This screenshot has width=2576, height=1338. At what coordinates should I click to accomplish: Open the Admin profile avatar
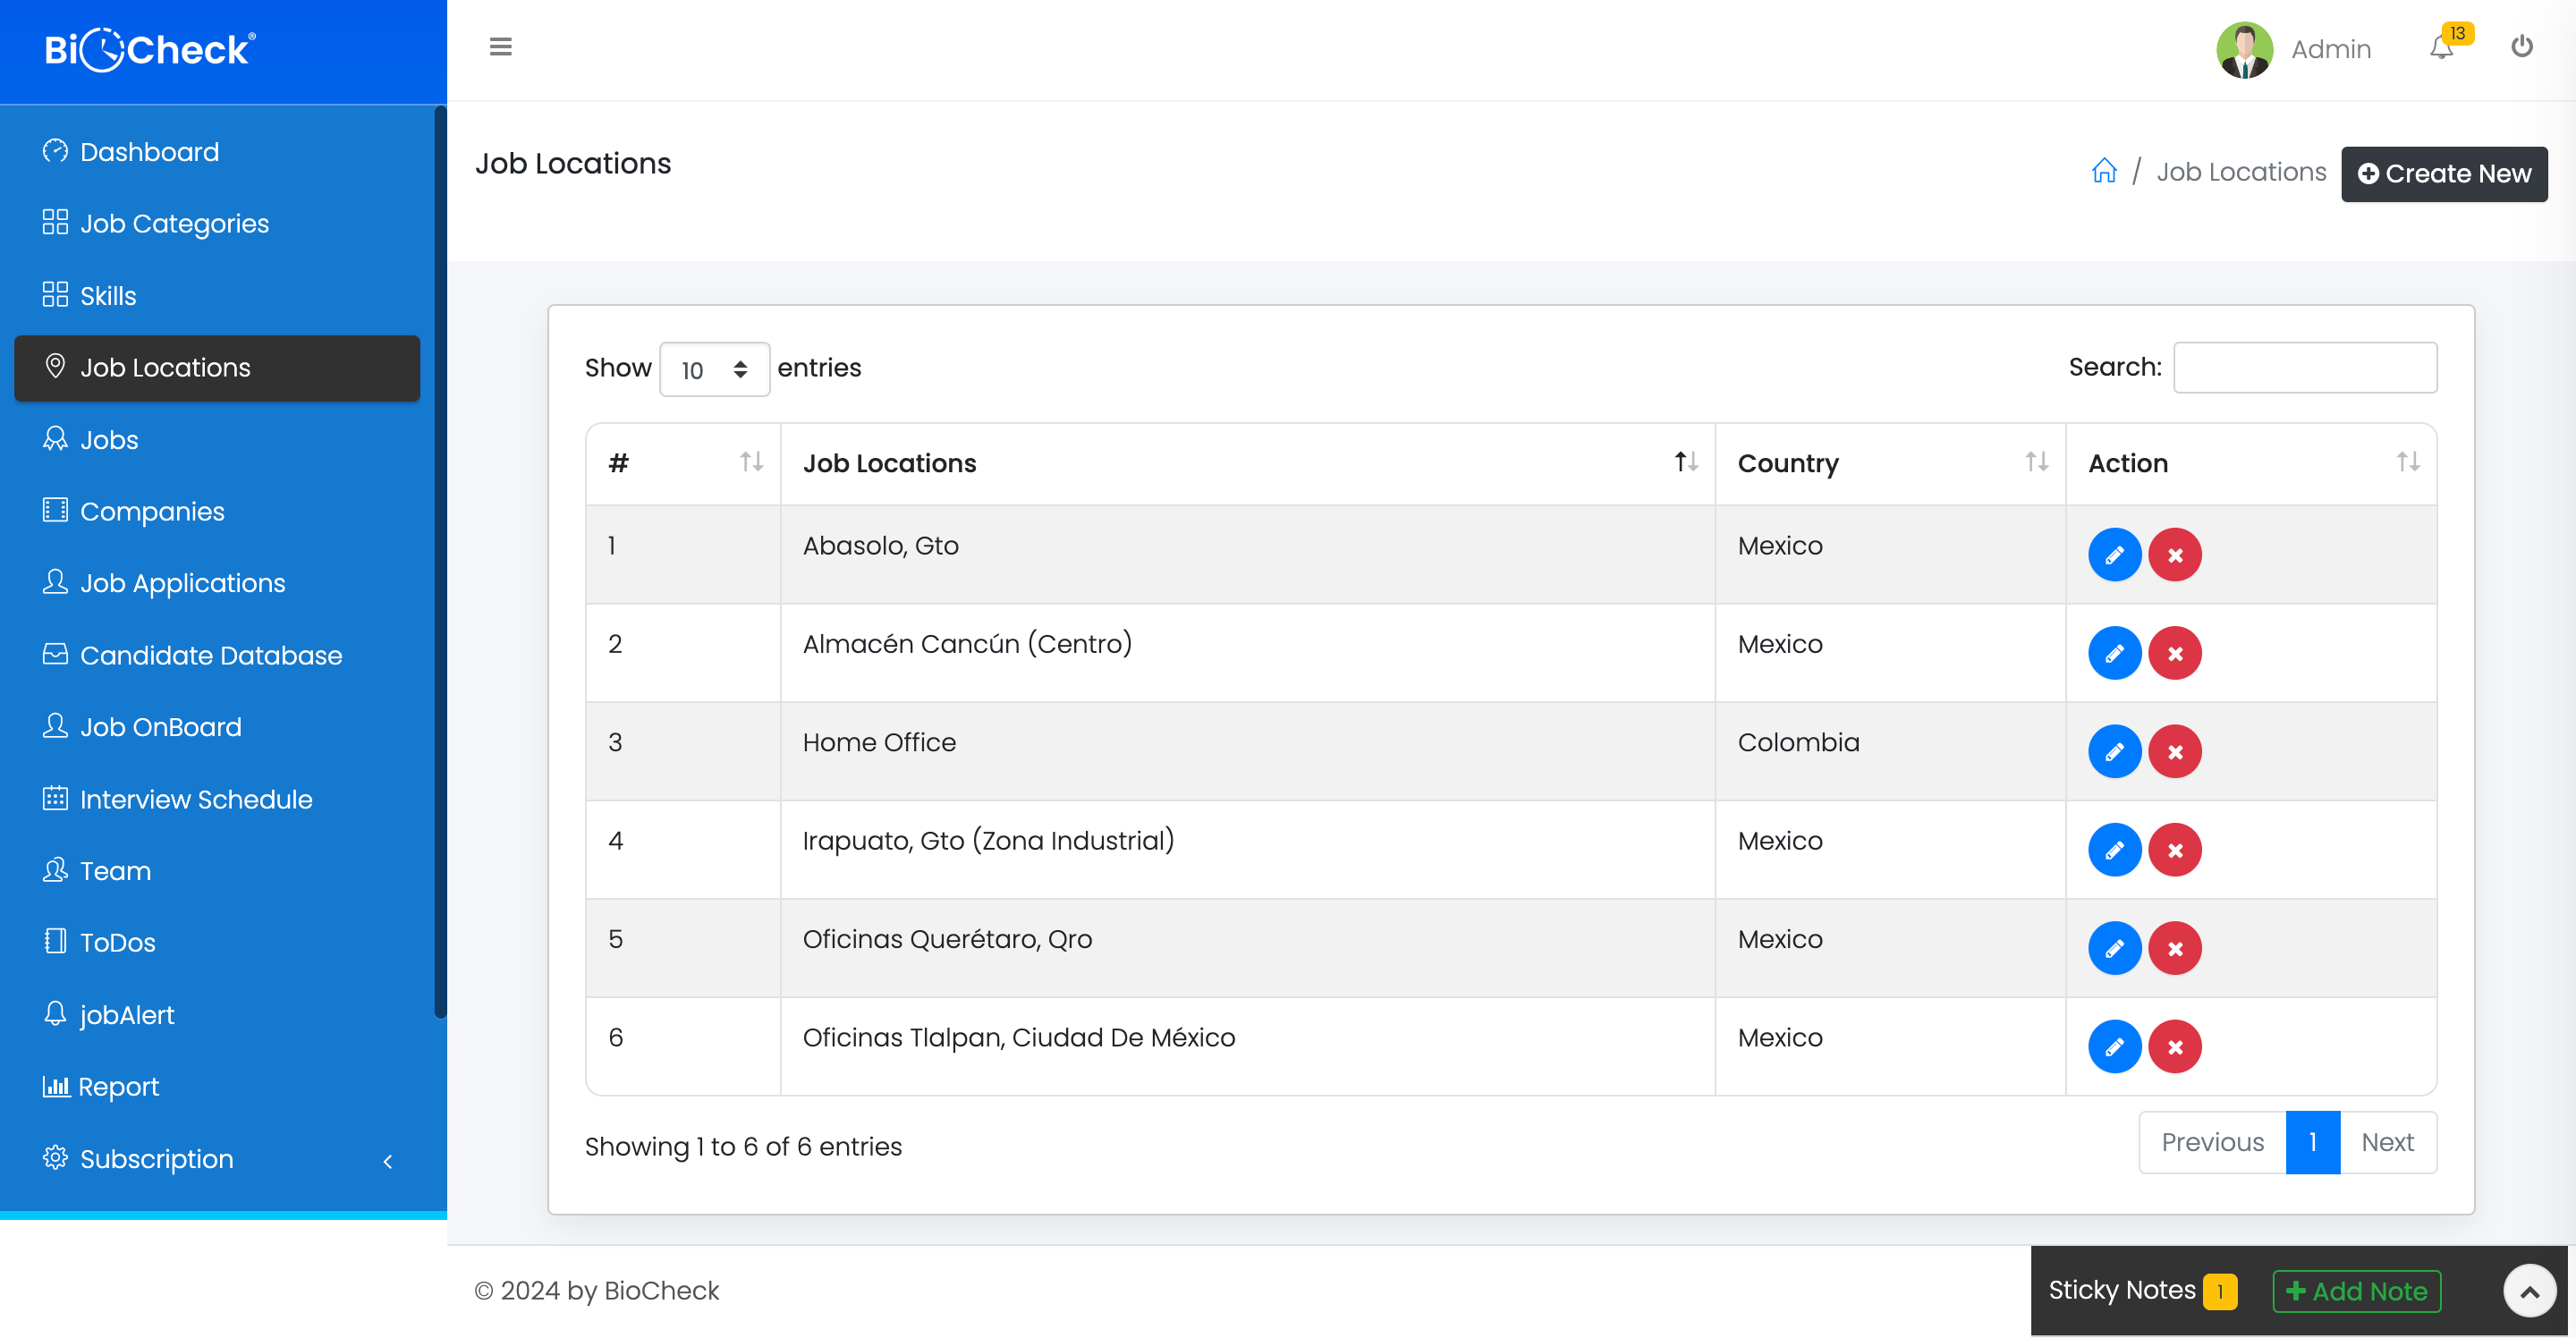2244,49
